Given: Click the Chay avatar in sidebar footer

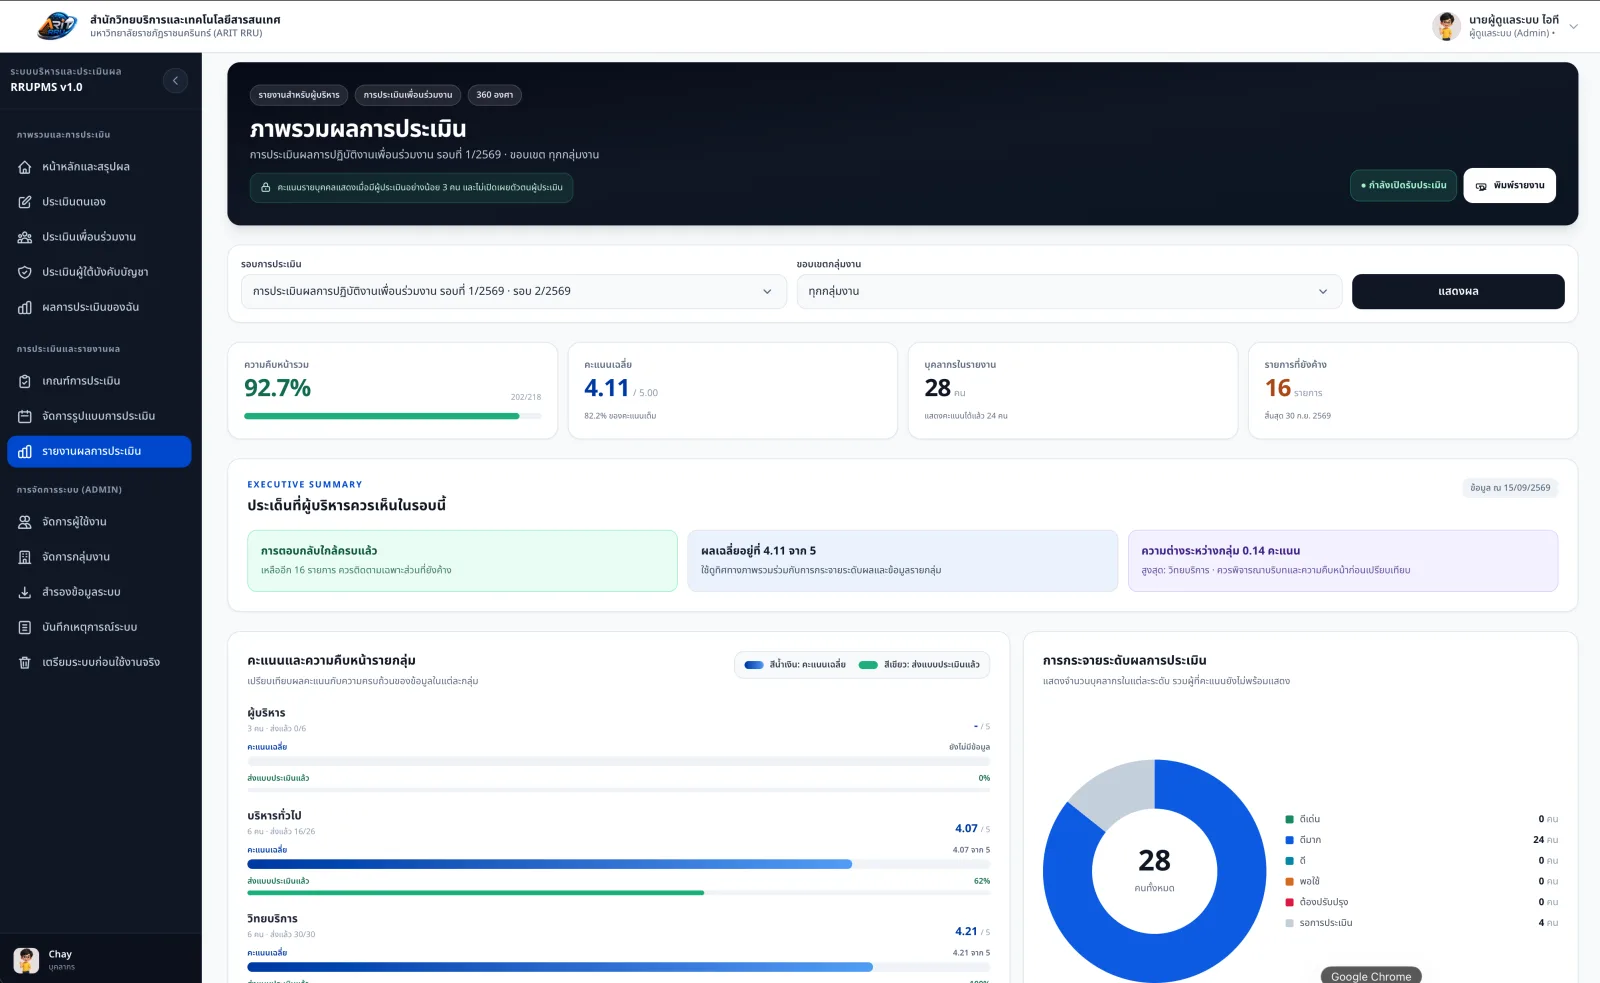Looking at the screenshot, I should [27, 960].
